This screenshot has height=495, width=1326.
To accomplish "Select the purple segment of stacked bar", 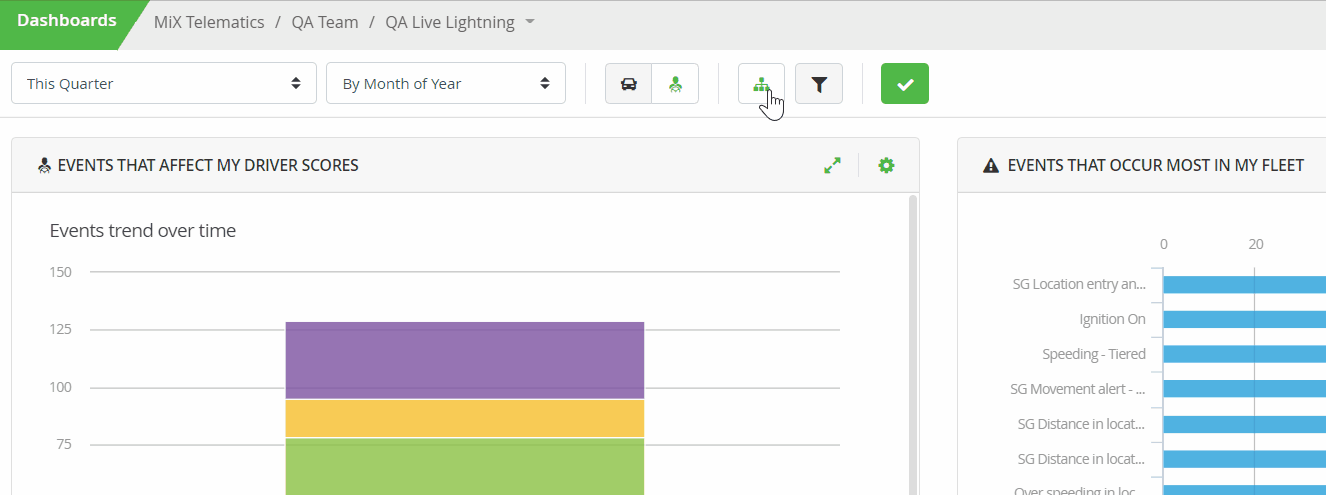I will point(465,360).
